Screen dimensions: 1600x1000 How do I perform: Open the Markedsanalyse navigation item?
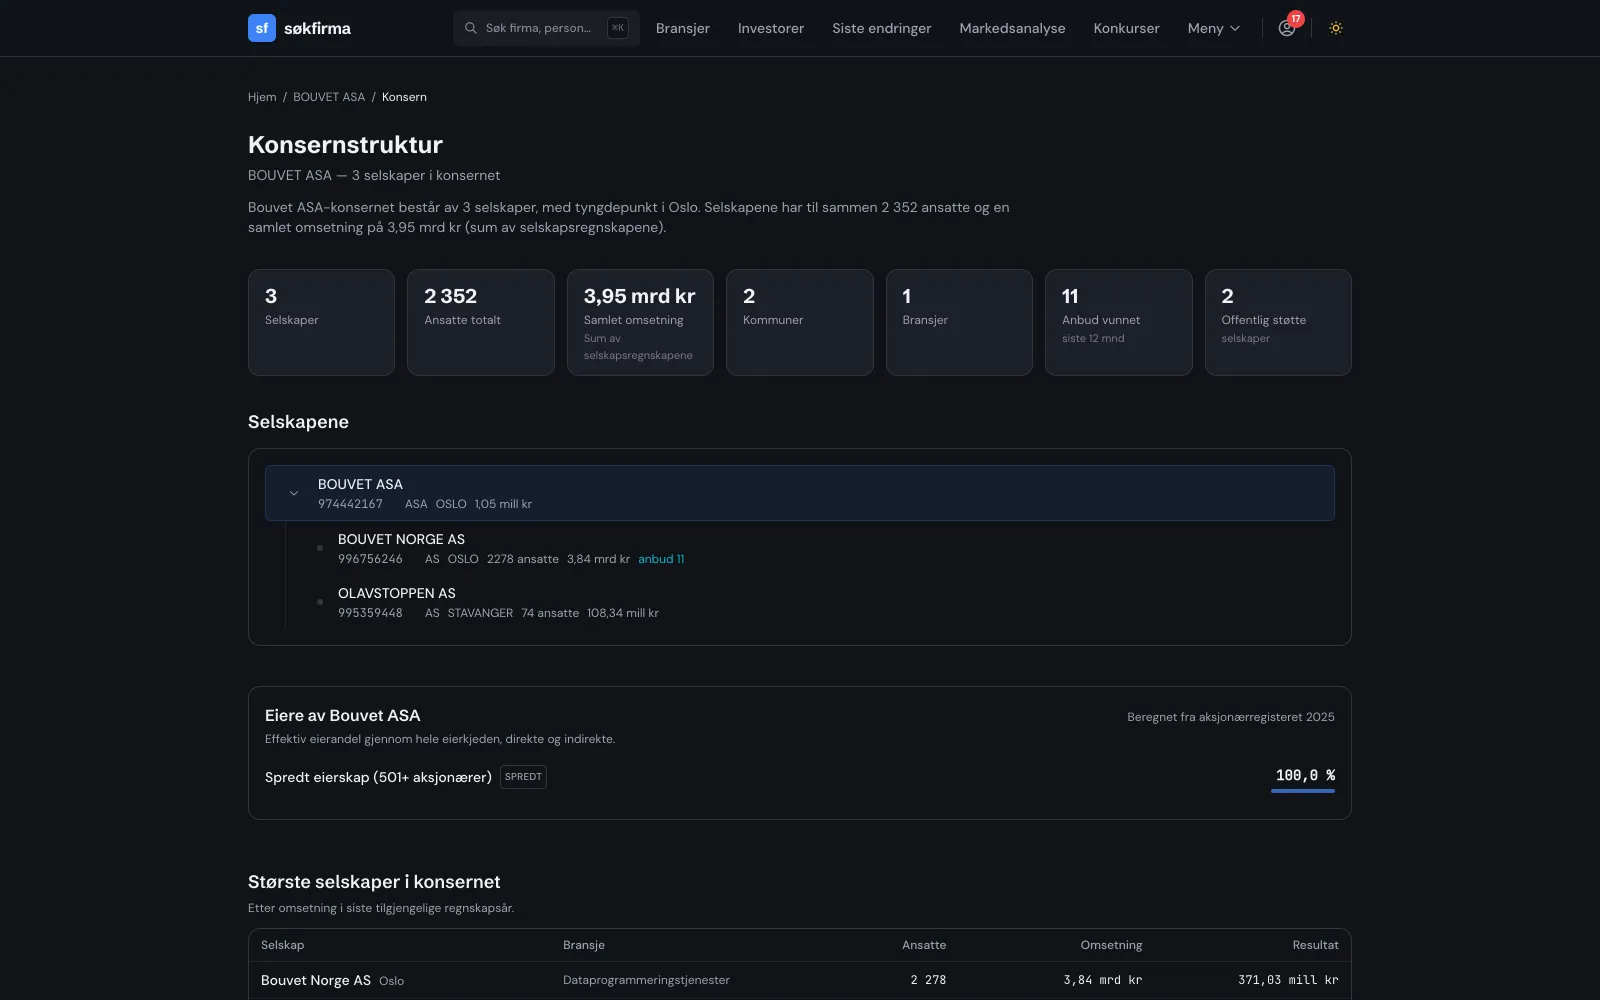tap(1012, 28)
